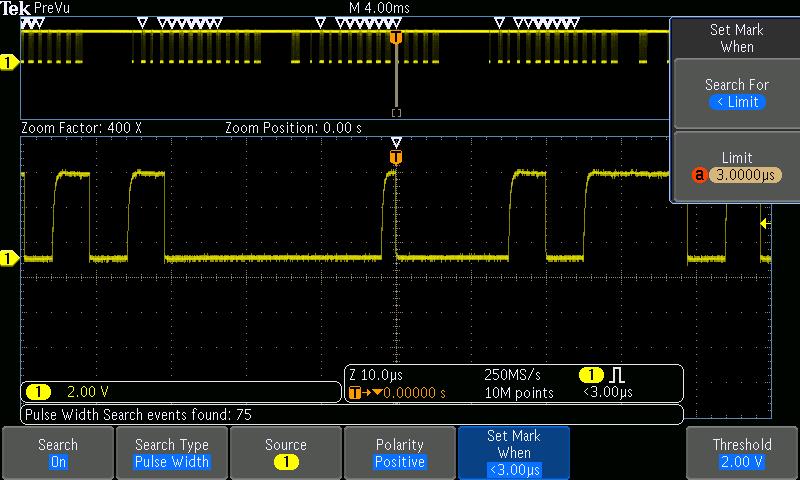Image resolution: width=800 pixels, height=480 pixels.
Task: Click the channel 1 trigger source badge in readout
Action: [x=591, y=375]
